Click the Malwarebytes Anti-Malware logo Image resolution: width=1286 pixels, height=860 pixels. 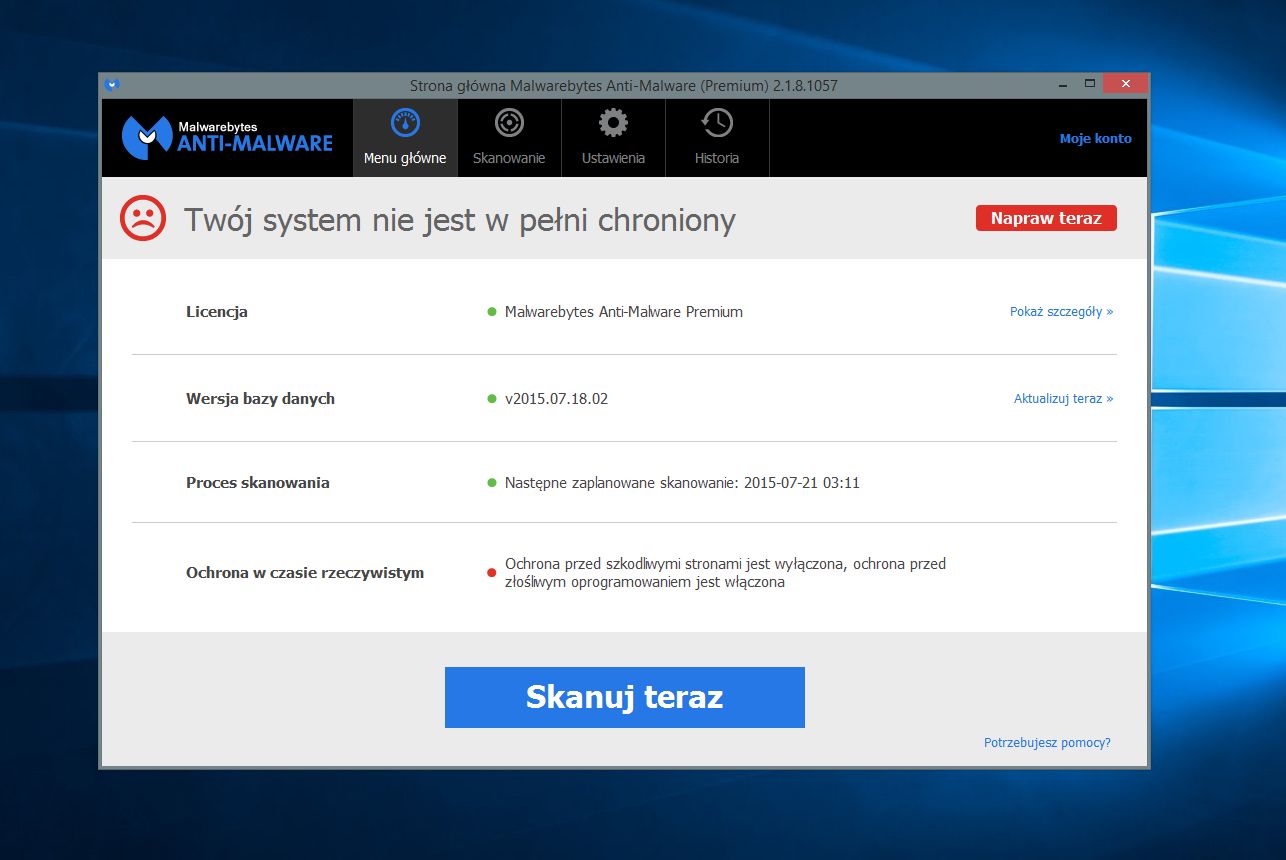tap(227, 138)
